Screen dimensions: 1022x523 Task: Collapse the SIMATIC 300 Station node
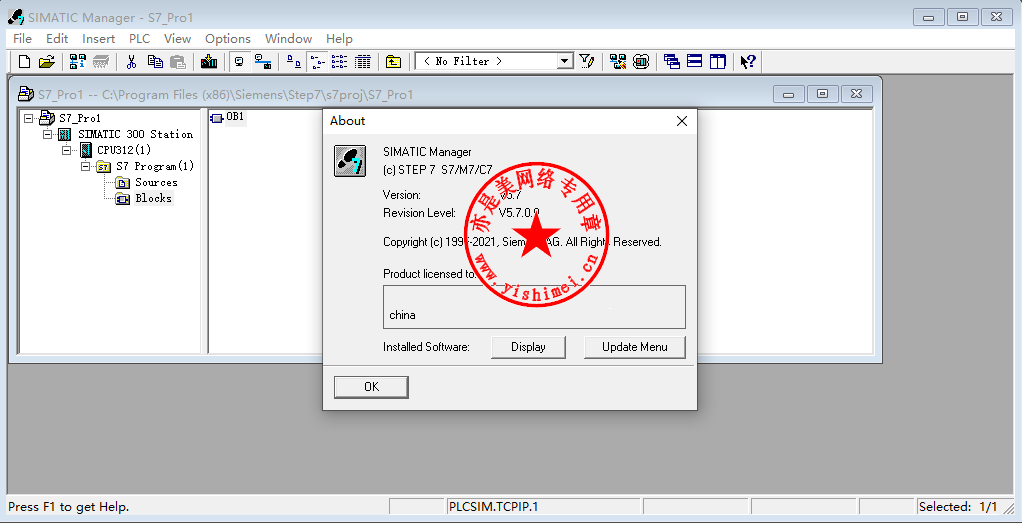(x=48, y=134)
